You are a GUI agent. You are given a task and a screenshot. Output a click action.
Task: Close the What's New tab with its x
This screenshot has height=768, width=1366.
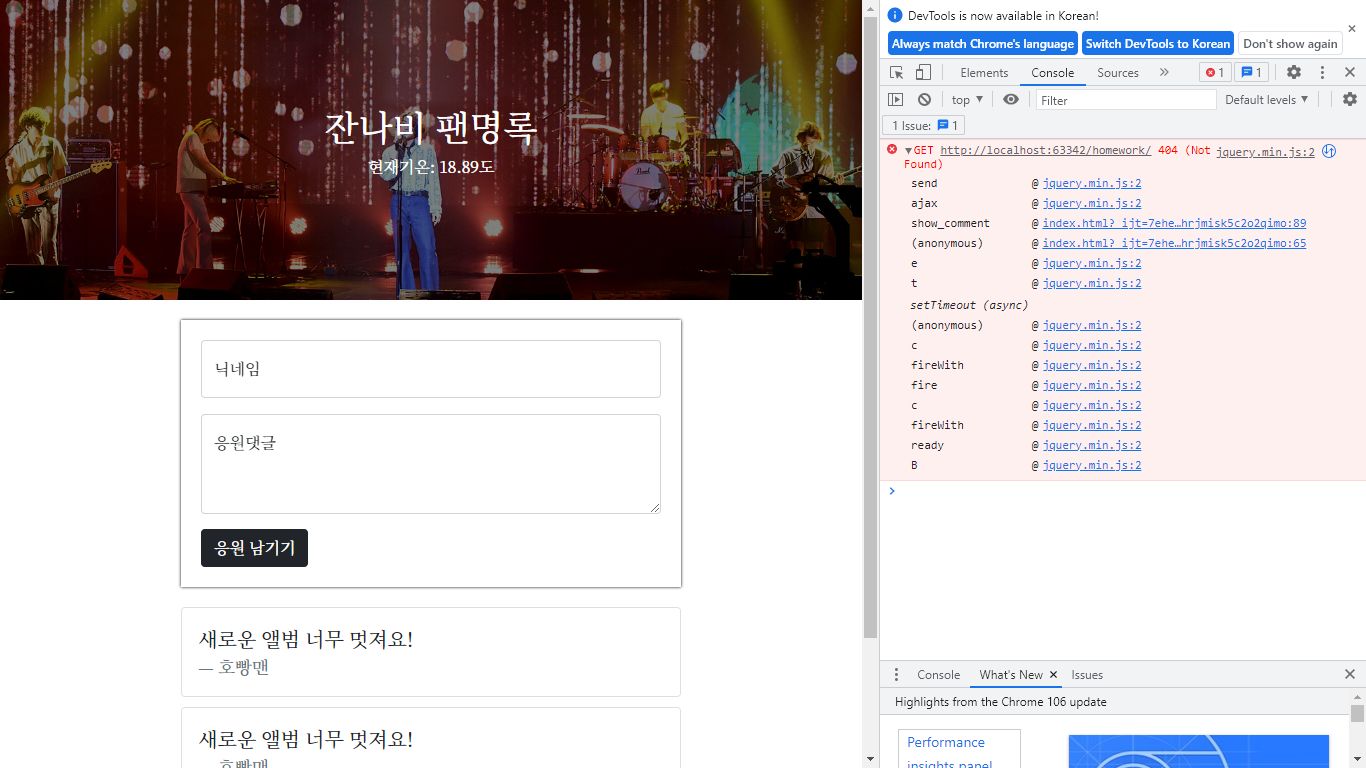1053,675
